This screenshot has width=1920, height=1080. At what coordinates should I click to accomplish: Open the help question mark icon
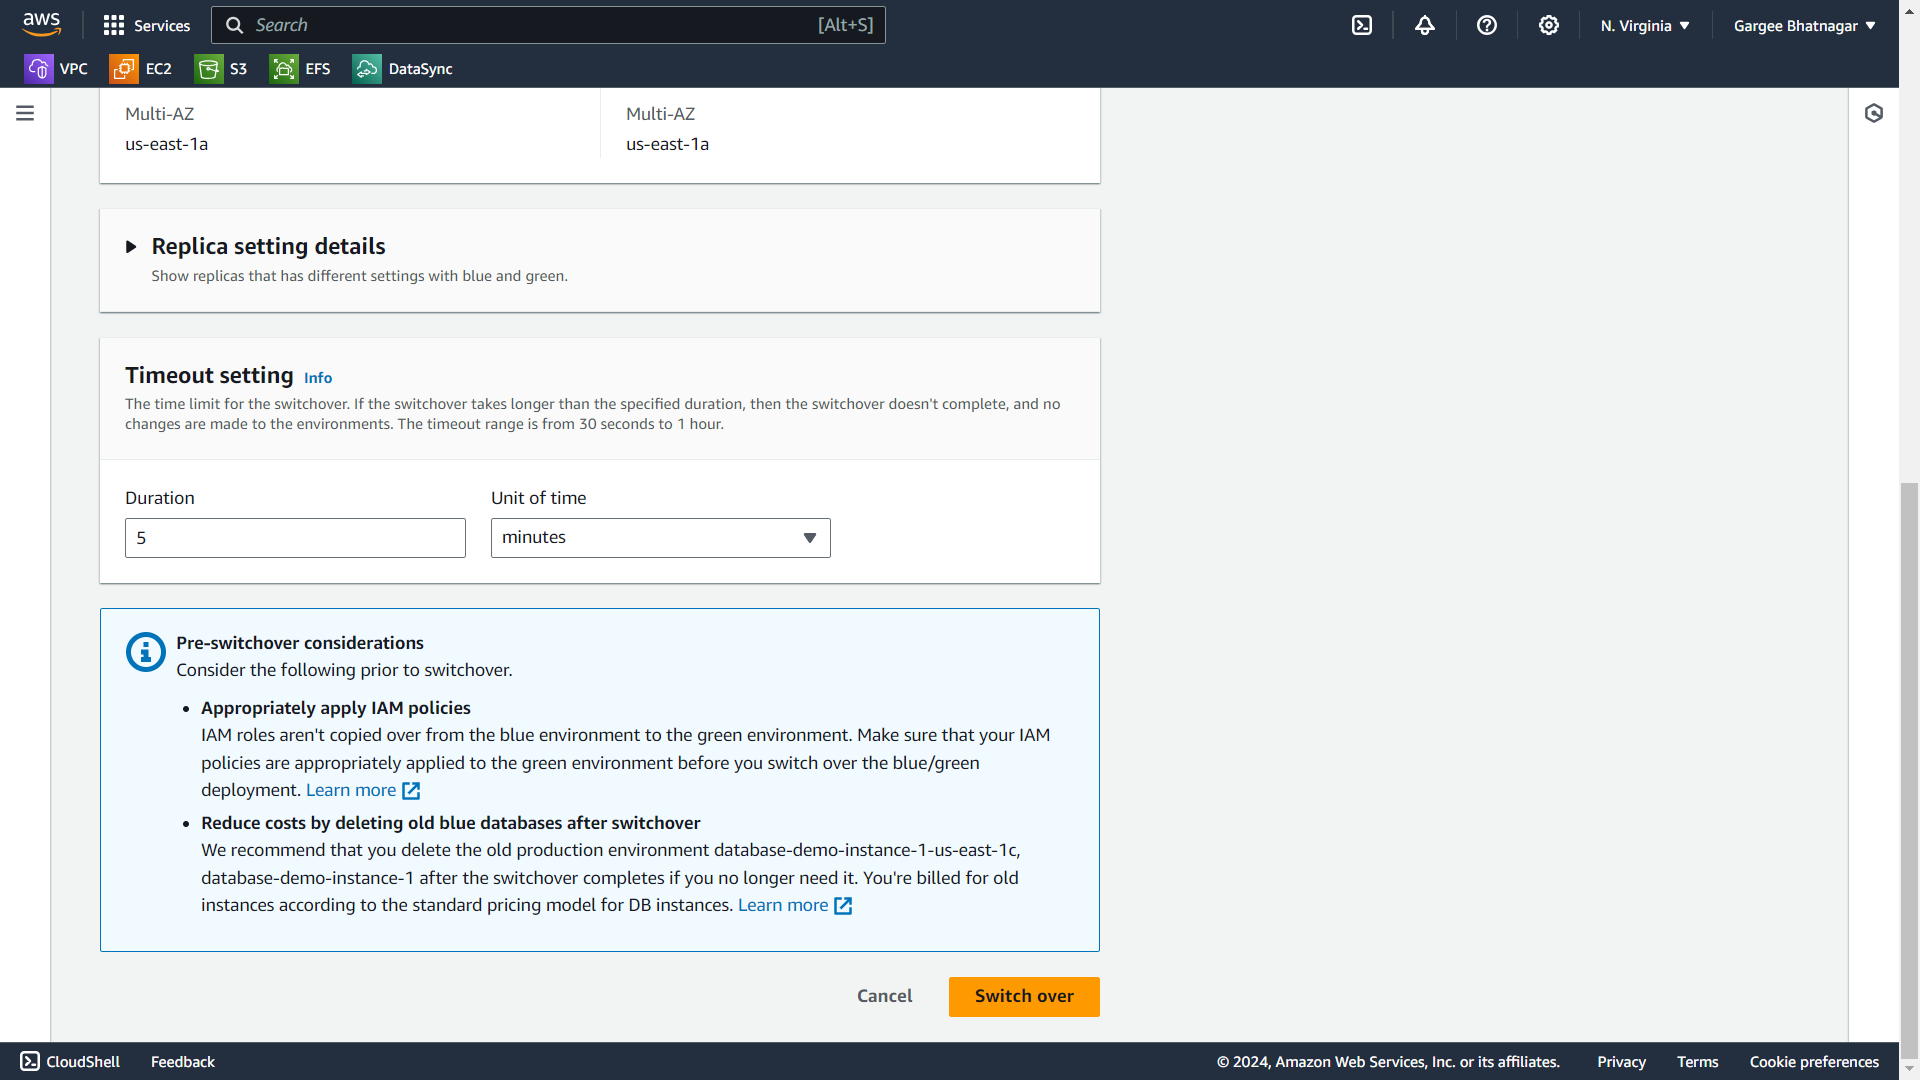pos(1487,25)
